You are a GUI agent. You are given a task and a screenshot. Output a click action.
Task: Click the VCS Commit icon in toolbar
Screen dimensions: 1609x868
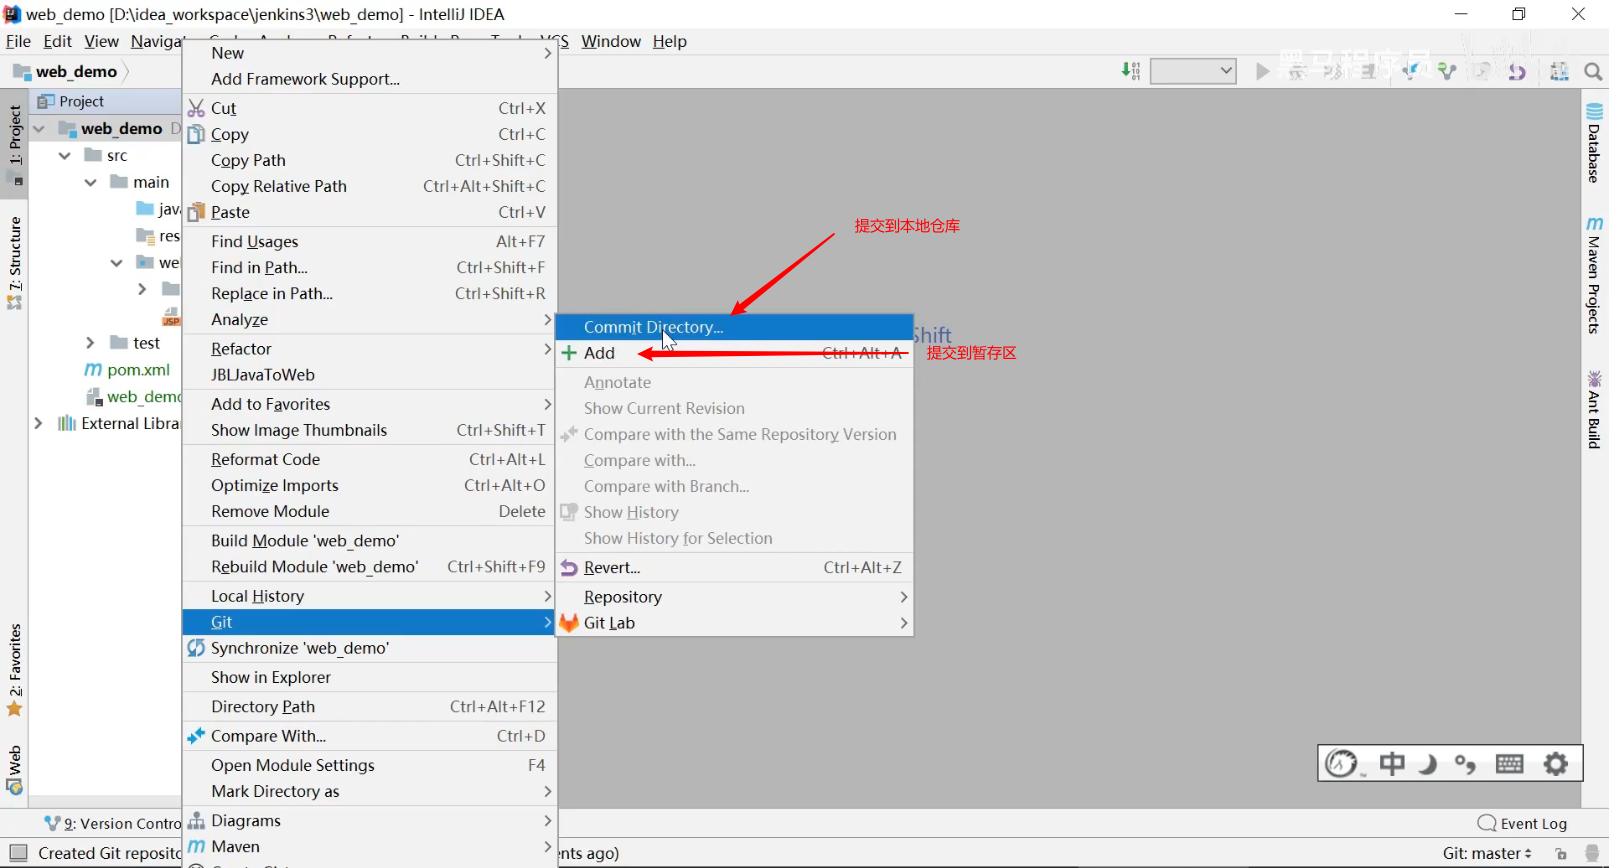tap(1446, 71)
